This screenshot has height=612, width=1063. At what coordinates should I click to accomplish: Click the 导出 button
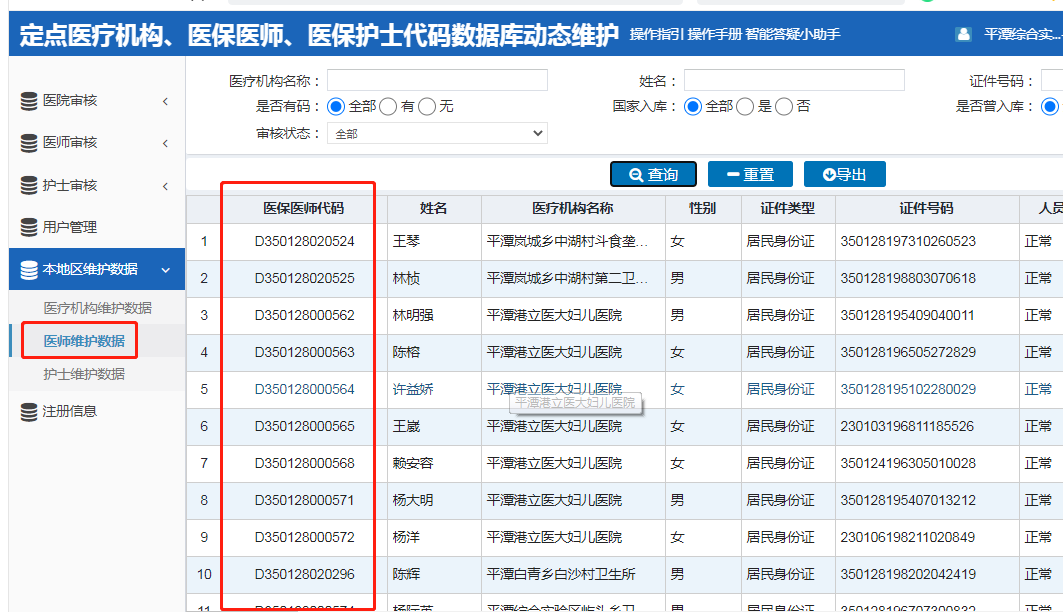tap(844, 174)
